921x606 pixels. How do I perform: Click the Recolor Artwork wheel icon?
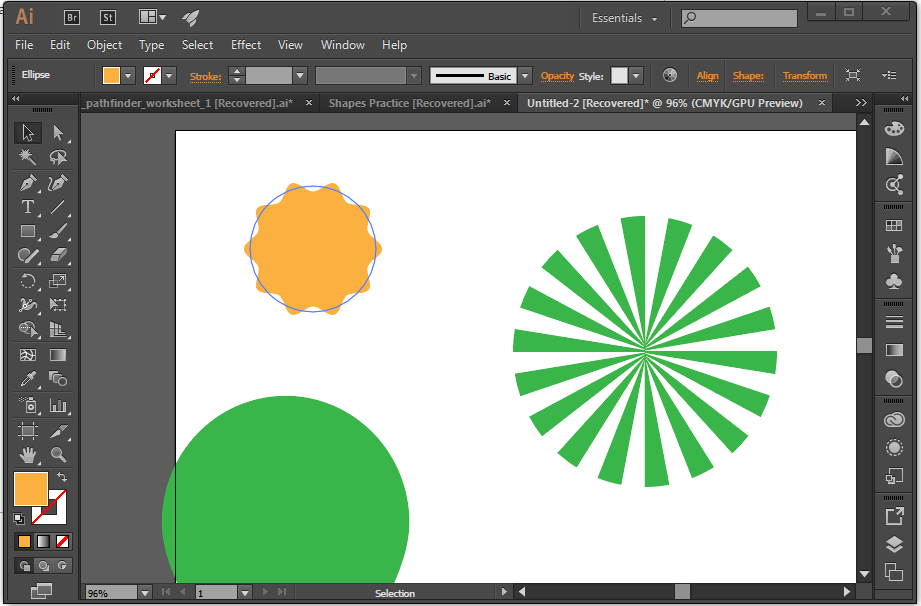(670, 75)
